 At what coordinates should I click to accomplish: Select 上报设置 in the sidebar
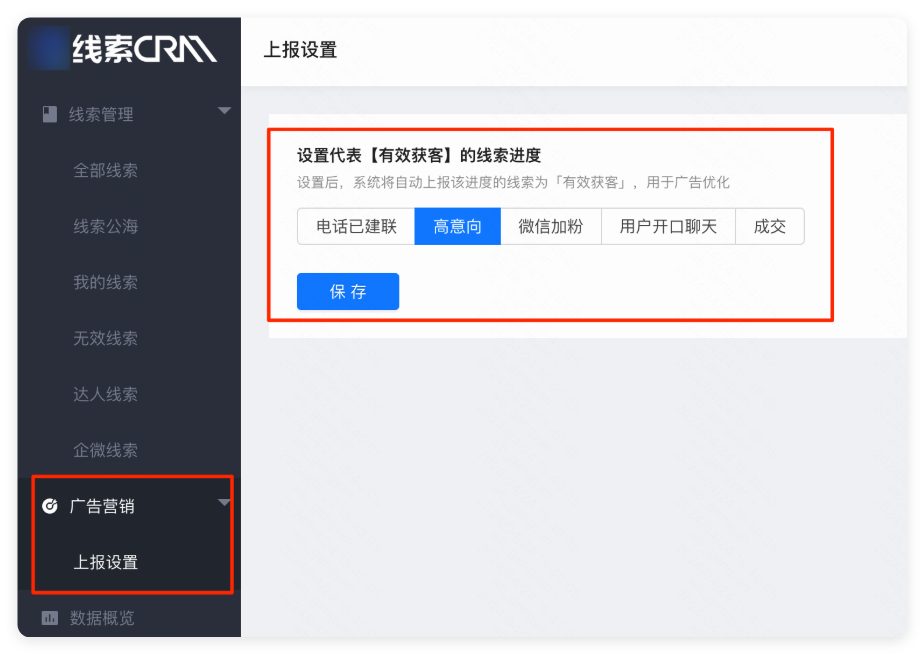(105, 563)
